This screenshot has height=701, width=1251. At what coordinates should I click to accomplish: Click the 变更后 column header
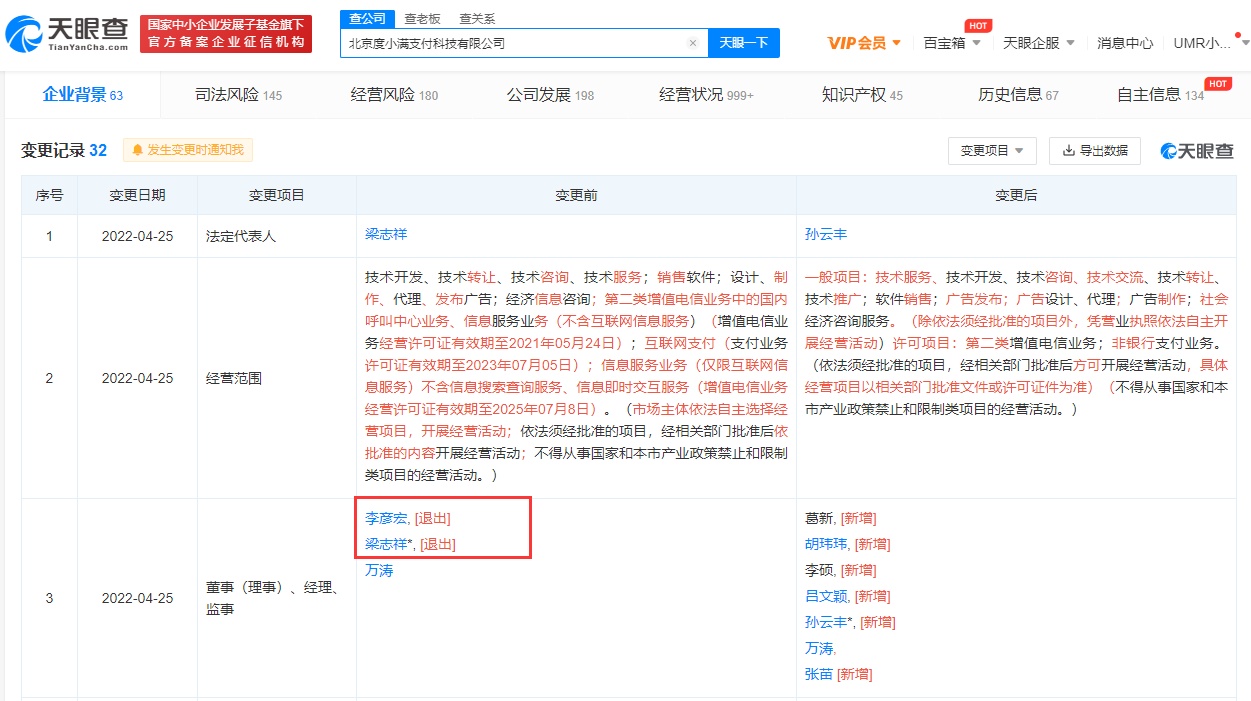click(1016, 195)
